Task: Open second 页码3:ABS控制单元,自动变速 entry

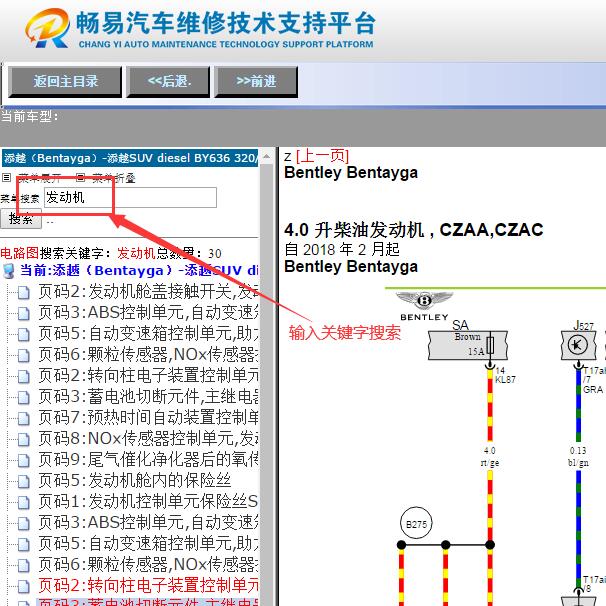Action: [x=148, y=522]
